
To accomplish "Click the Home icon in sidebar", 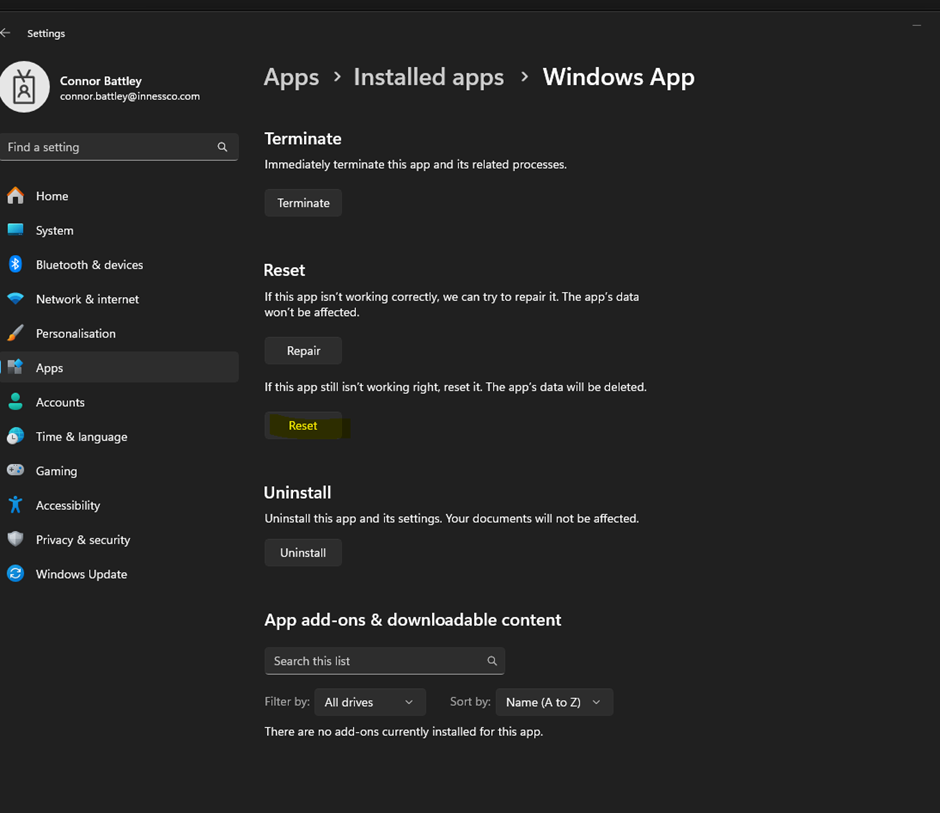I will coord(15,196).
